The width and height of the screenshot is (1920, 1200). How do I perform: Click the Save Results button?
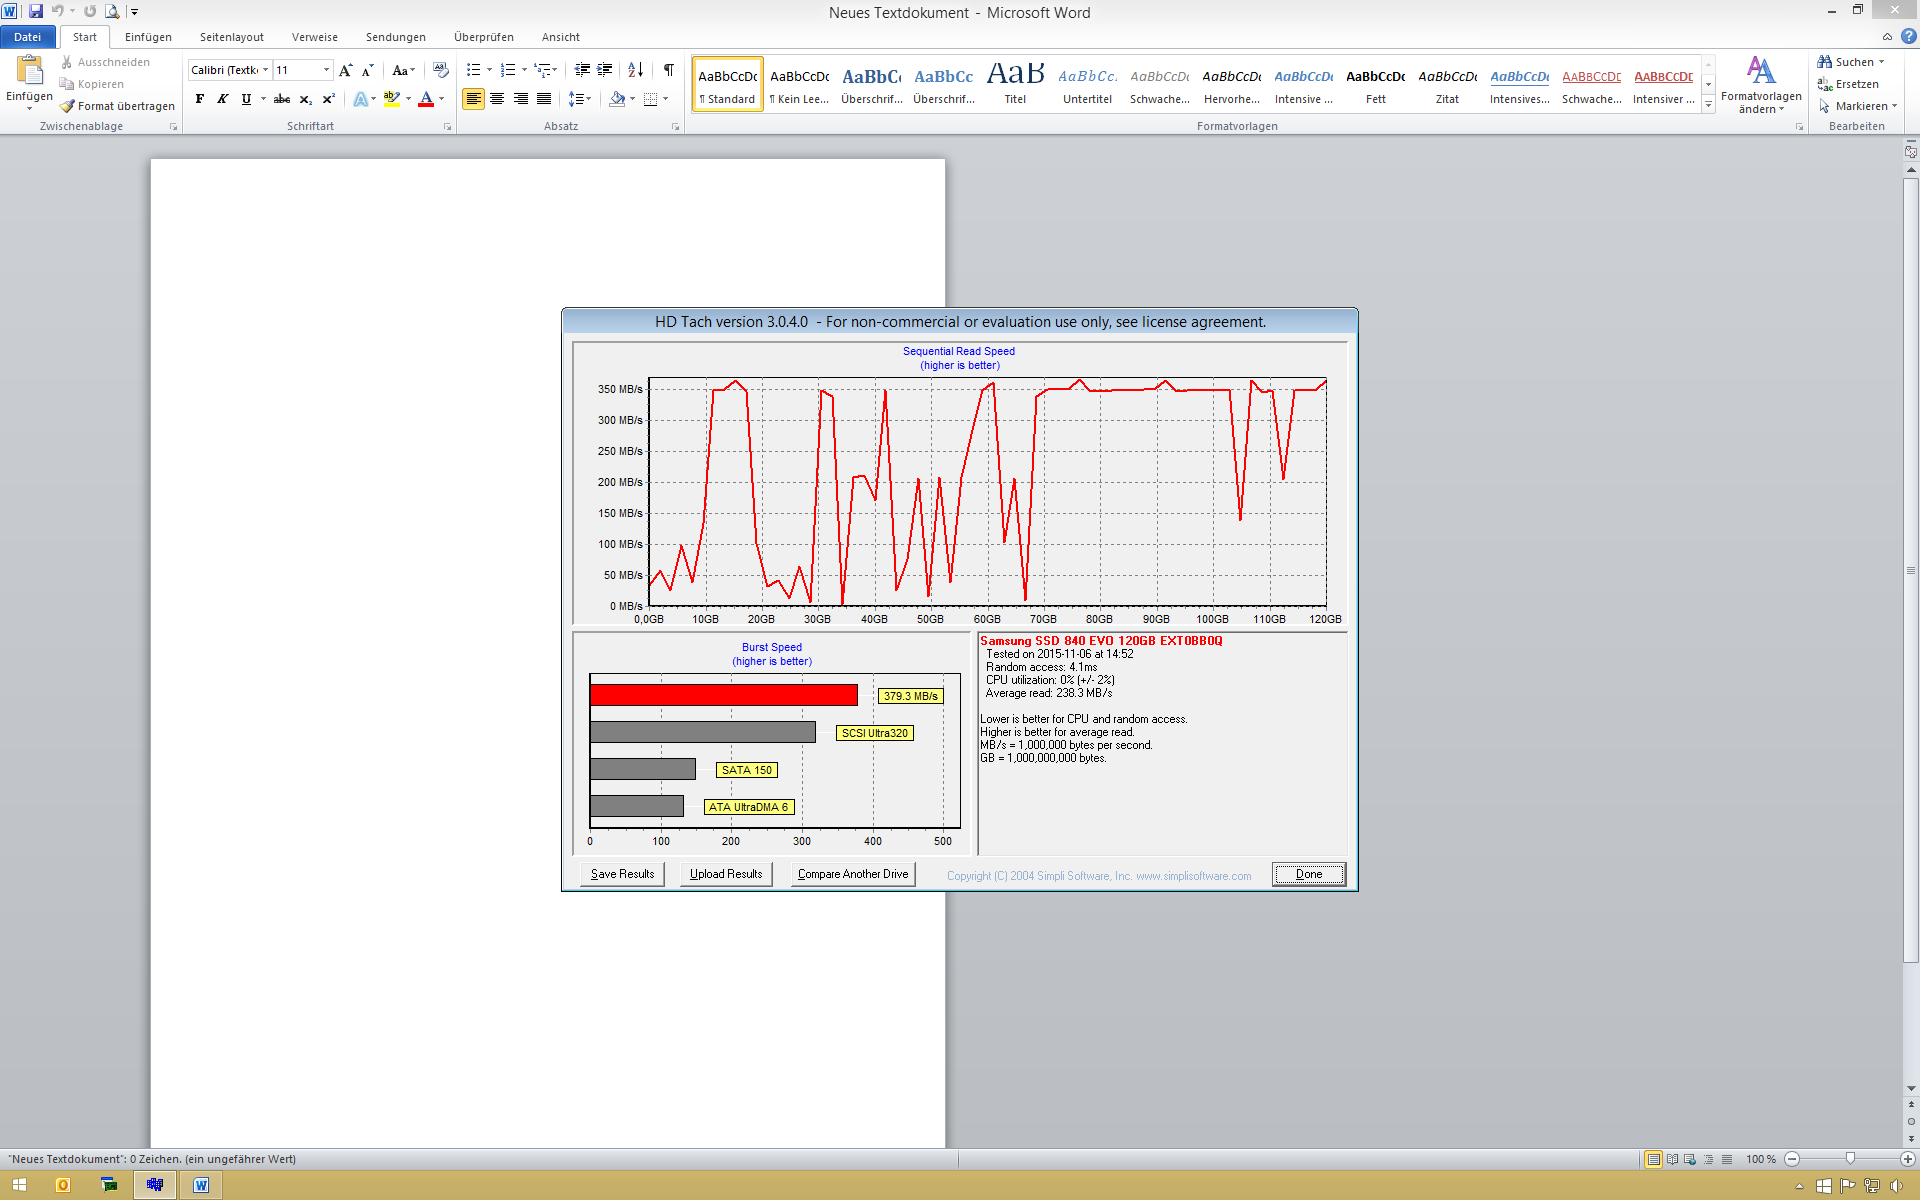[x=622, y=874]
